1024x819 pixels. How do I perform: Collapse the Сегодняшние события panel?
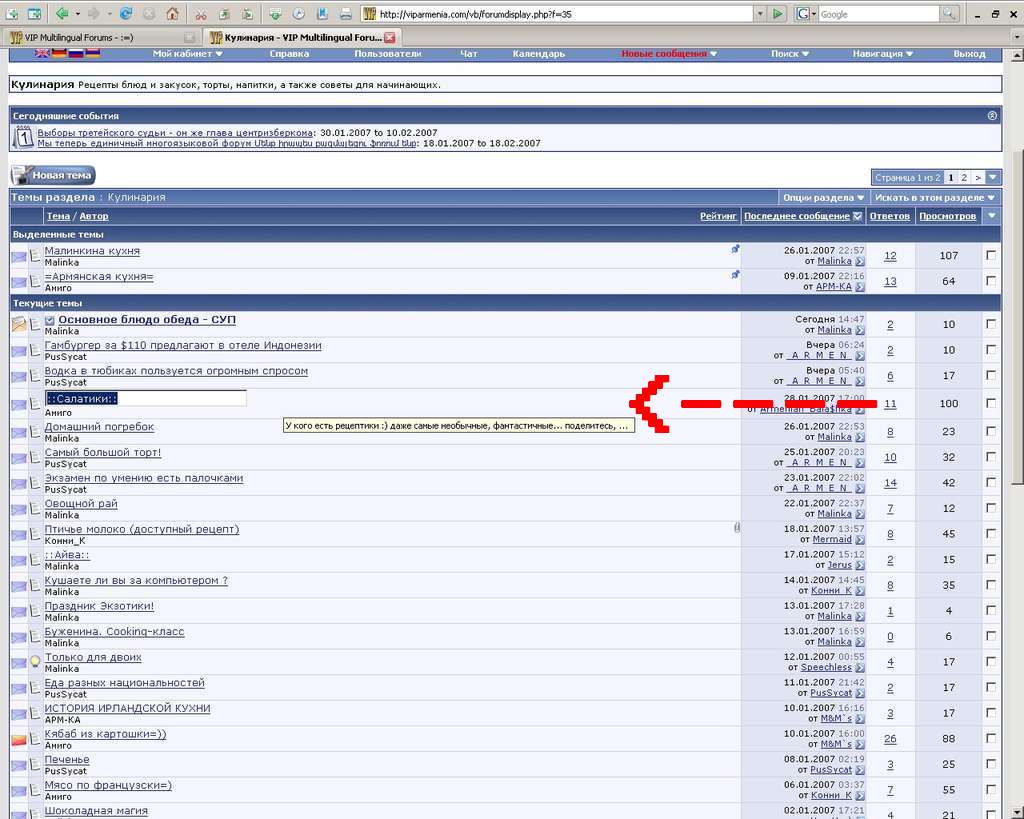point(992,116)
